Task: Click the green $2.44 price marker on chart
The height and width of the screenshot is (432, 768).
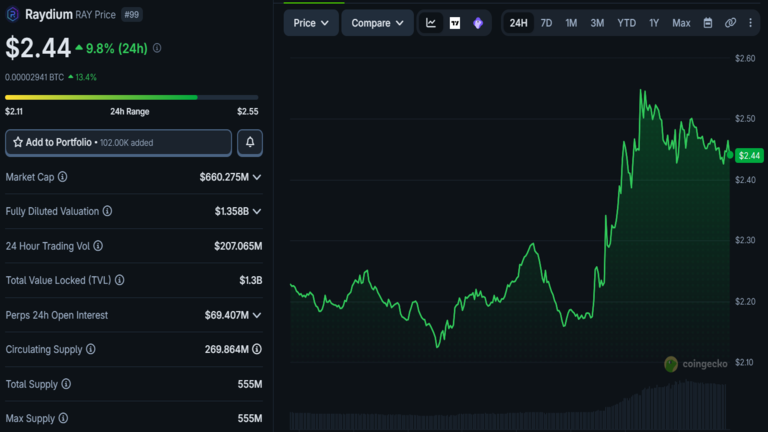Action: point(749,156)
